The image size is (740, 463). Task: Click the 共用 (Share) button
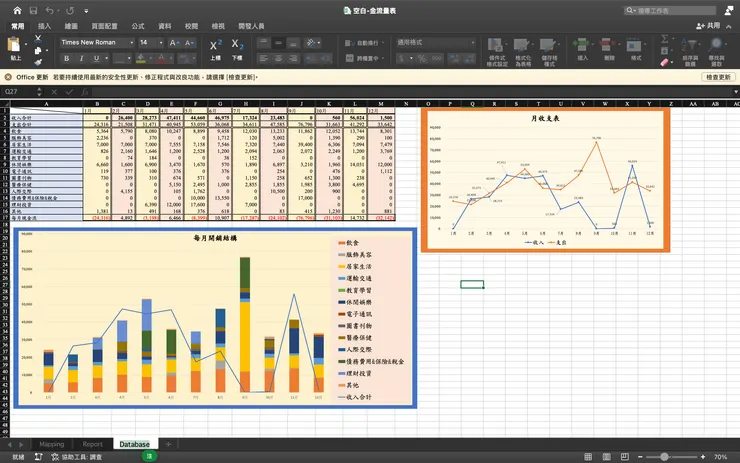point(708,26)
